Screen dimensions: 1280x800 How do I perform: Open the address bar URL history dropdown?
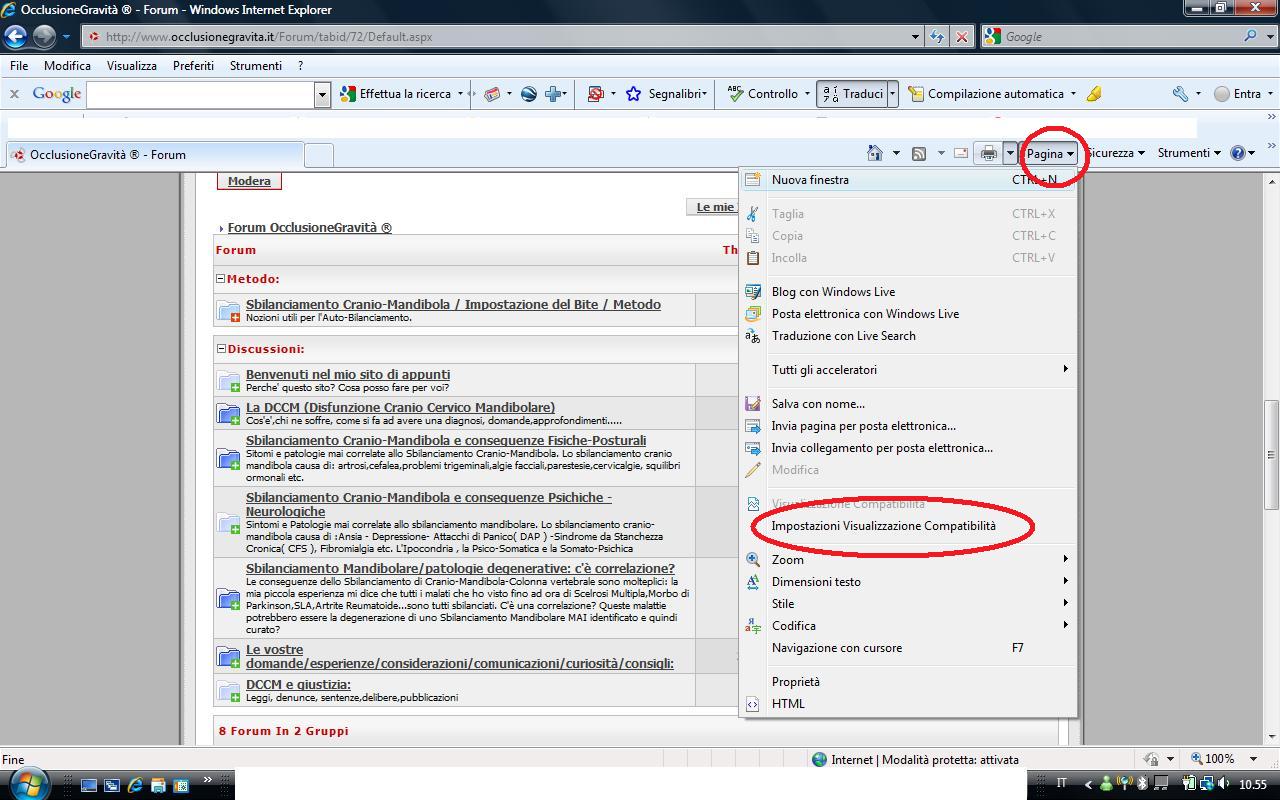point(915,36)
